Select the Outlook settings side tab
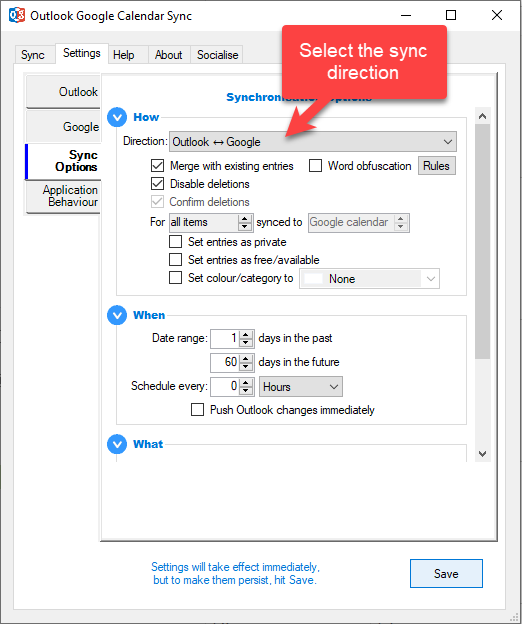 [63, 92]
